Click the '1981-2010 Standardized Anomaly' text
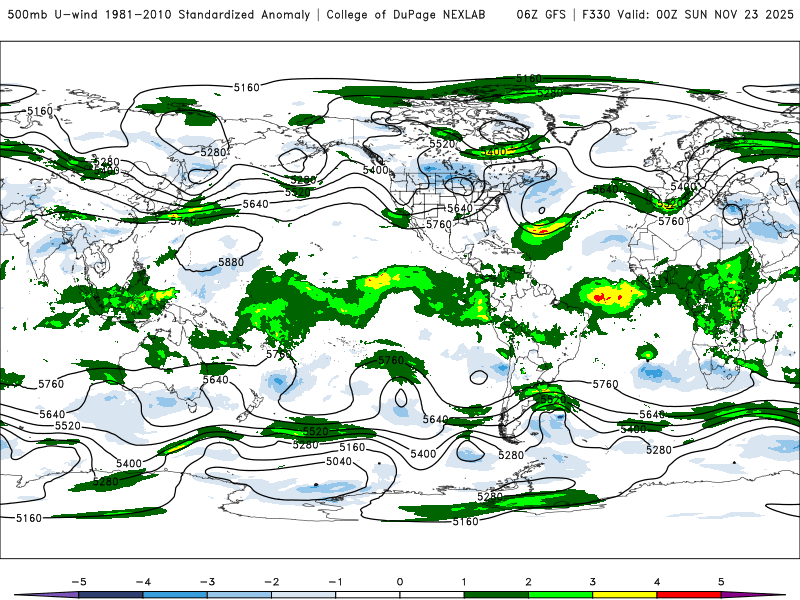This screenshot has width=800, height=600. coord(207,14)
